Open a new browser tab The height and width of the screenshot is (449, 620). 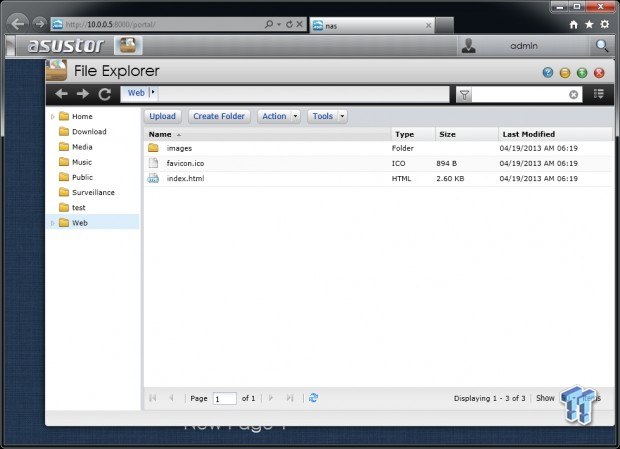444,26
